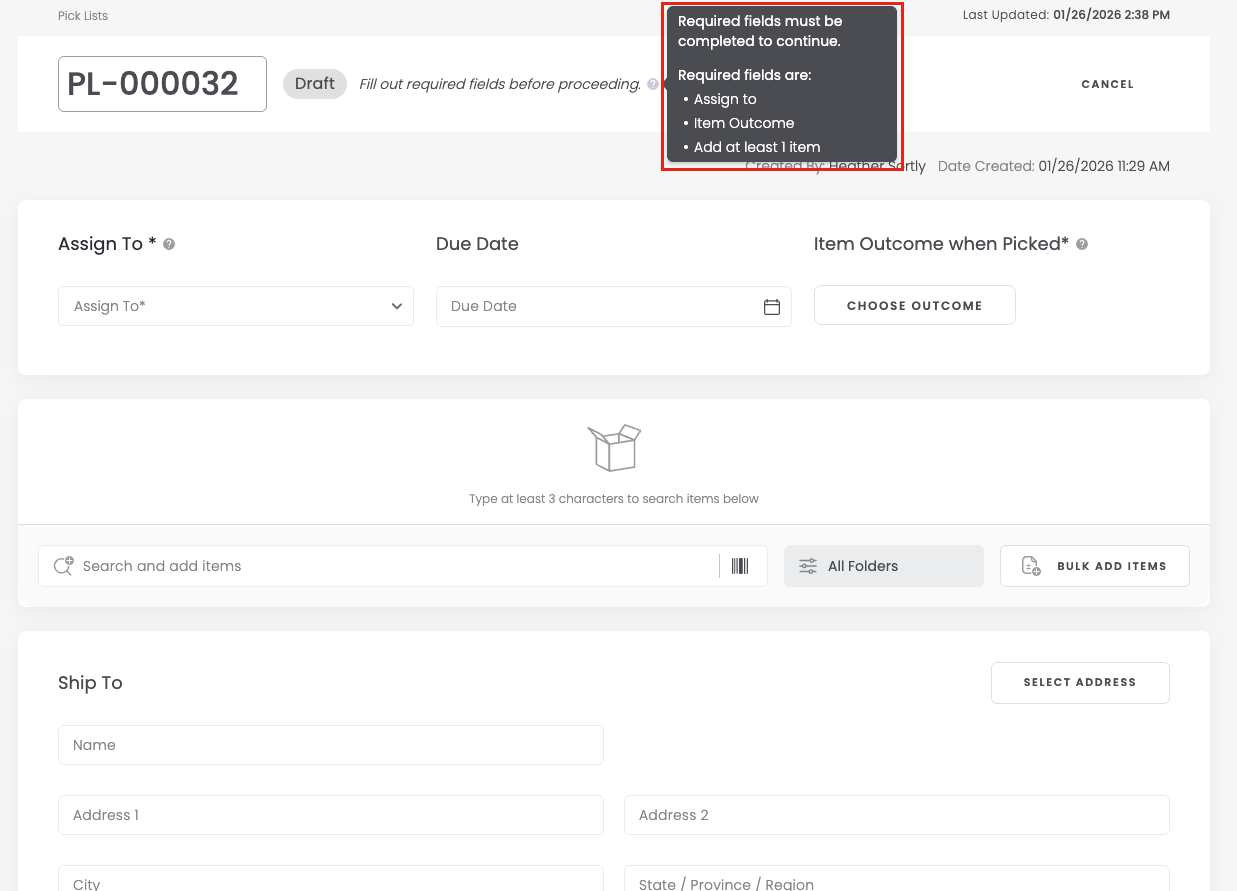Click the Select Address button
This screenshot has width=1237, height=891.
[1079, 683]
